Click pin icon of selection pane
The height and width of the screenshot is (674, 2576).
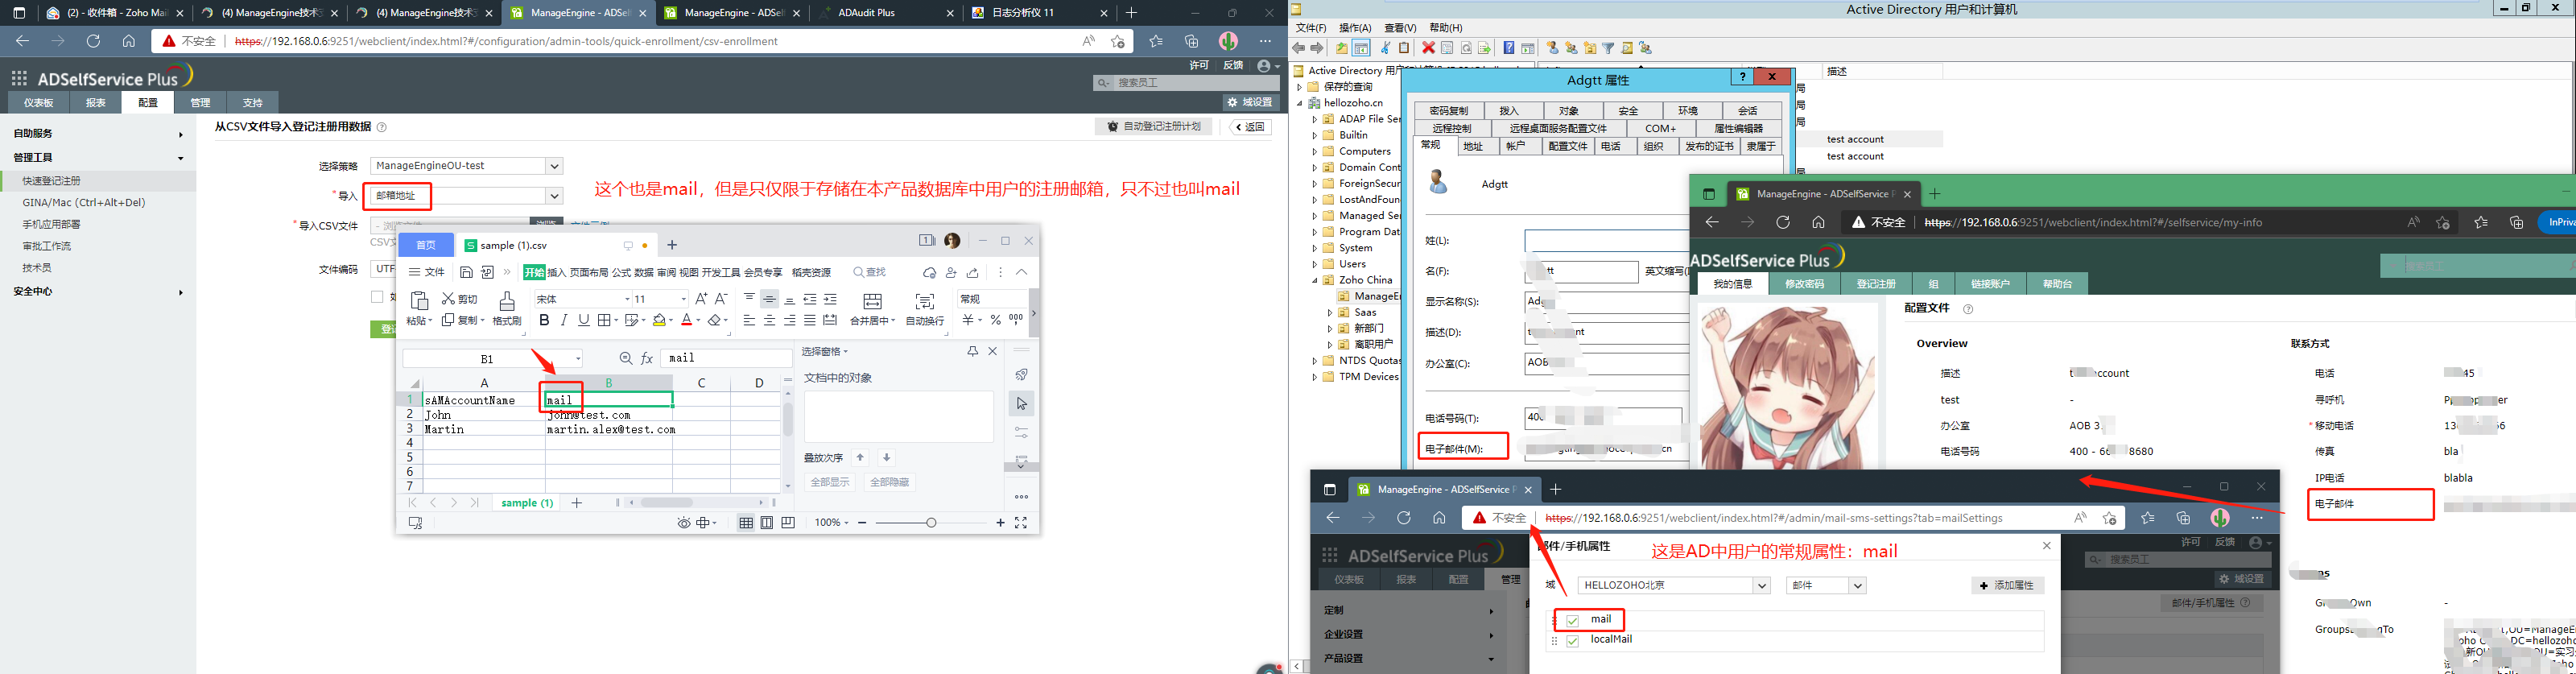click(972, 351)
